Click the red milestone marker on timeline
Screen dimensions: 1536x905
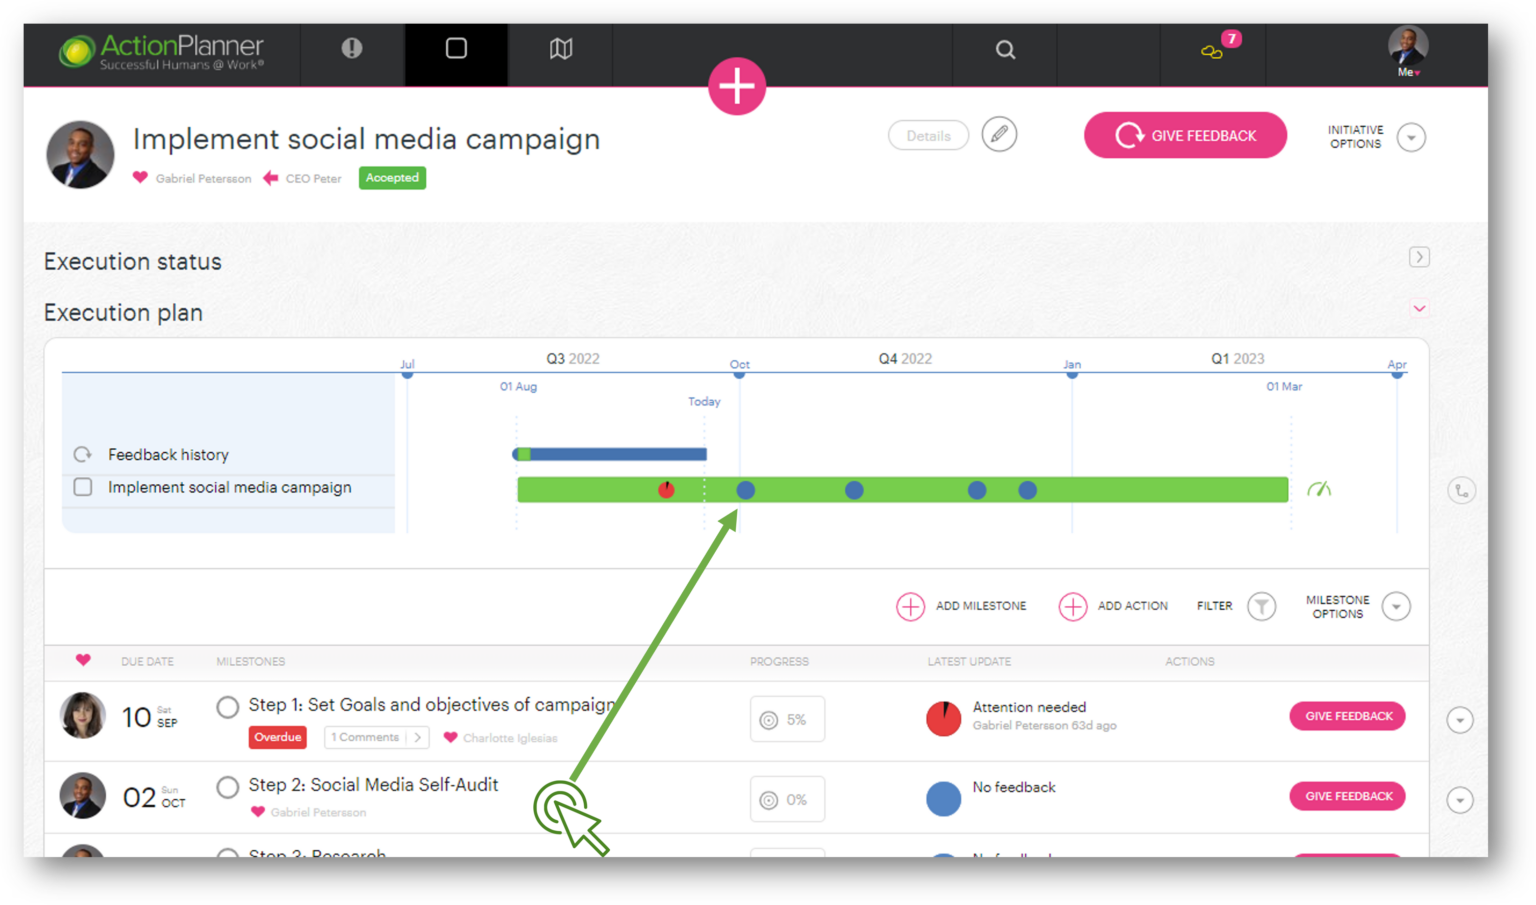[x=666, y=490]
